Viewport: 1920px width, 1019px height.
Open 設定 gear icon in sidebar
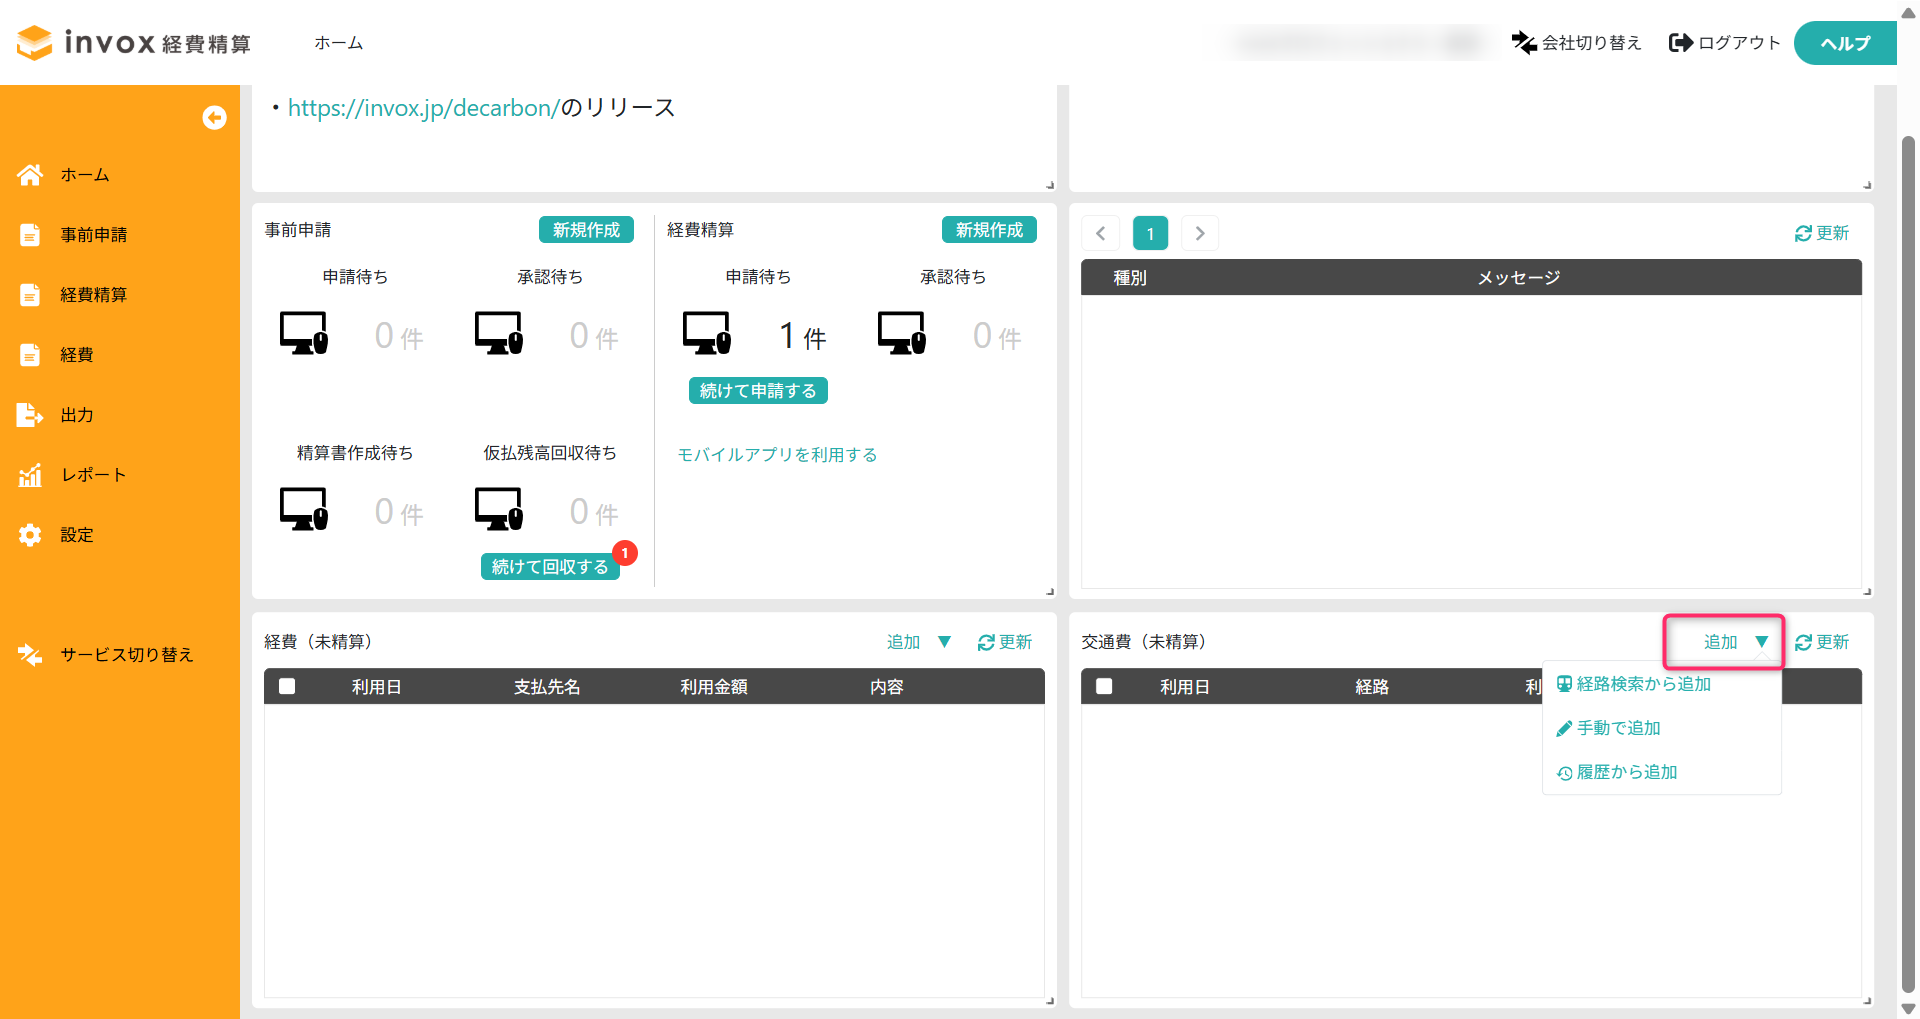coord(30,535)
